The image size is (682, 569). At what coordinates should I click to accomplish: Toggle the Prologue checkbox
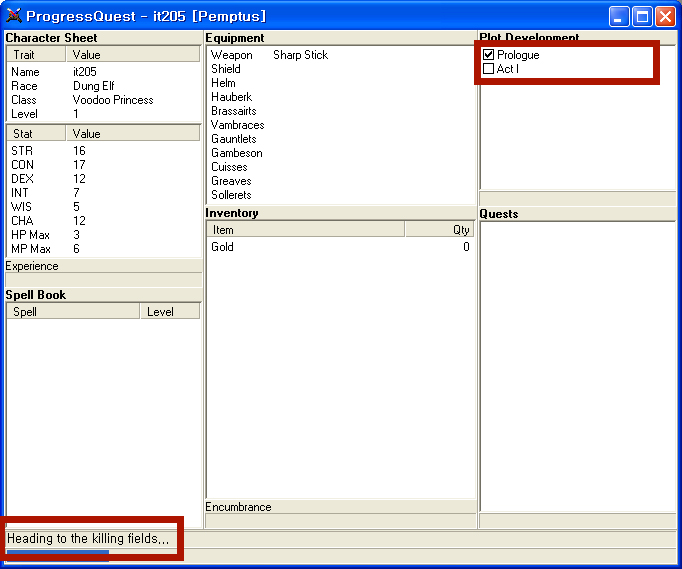(x=488, y=55)
